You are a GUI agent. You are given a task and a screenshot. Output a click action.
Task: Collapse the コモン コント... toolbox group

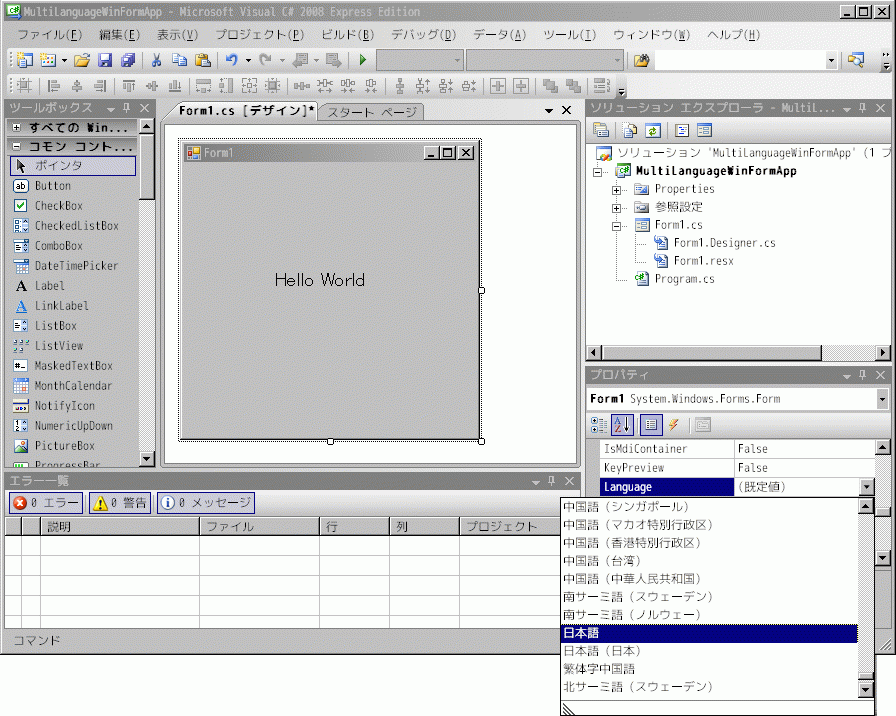tap(17, 146)
